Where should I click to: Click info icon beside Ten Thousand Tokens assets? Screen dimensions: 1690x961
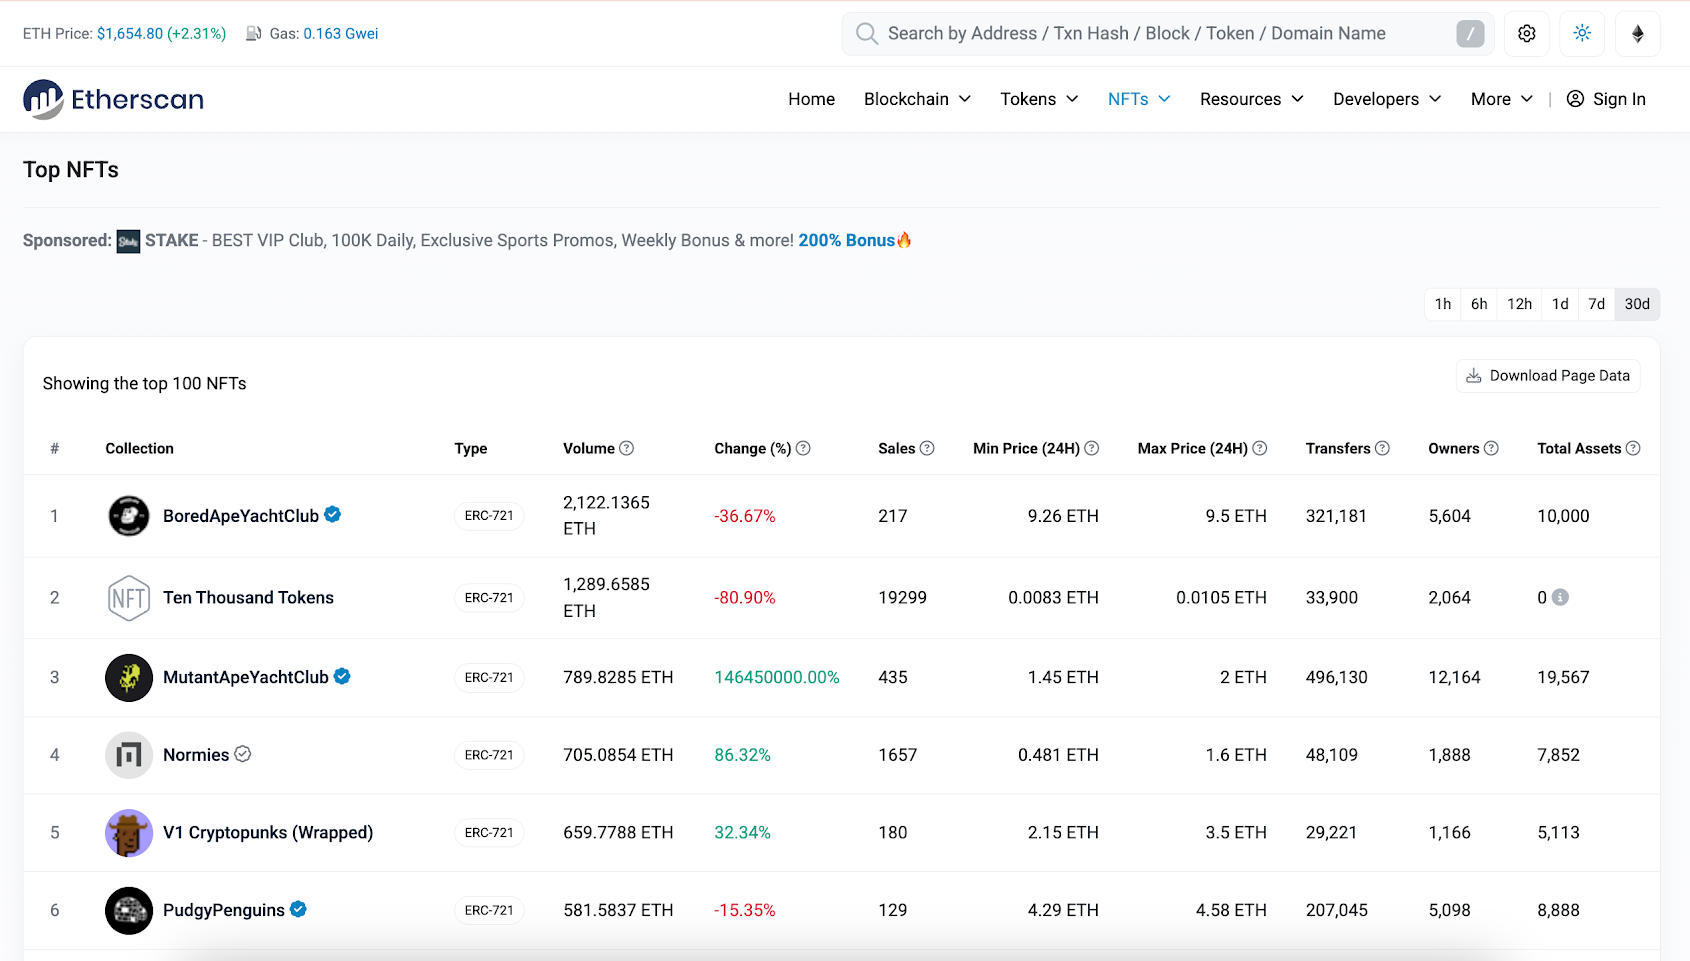click(1560, 597)
